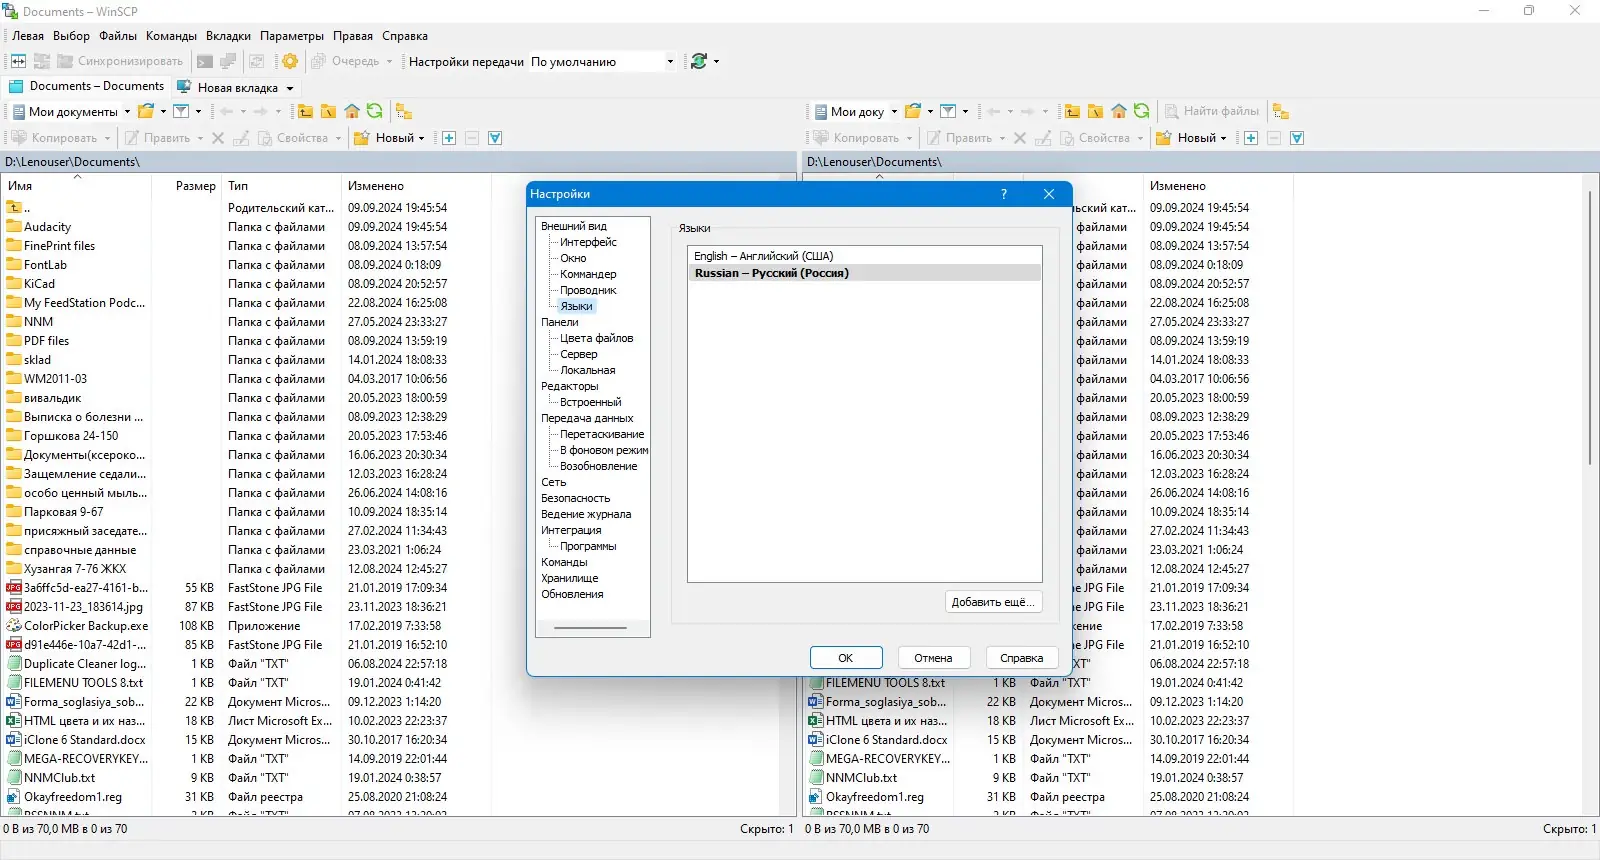Open the left panel open-directory dropdown arrow
The image size is (1600, 860).
163,112
